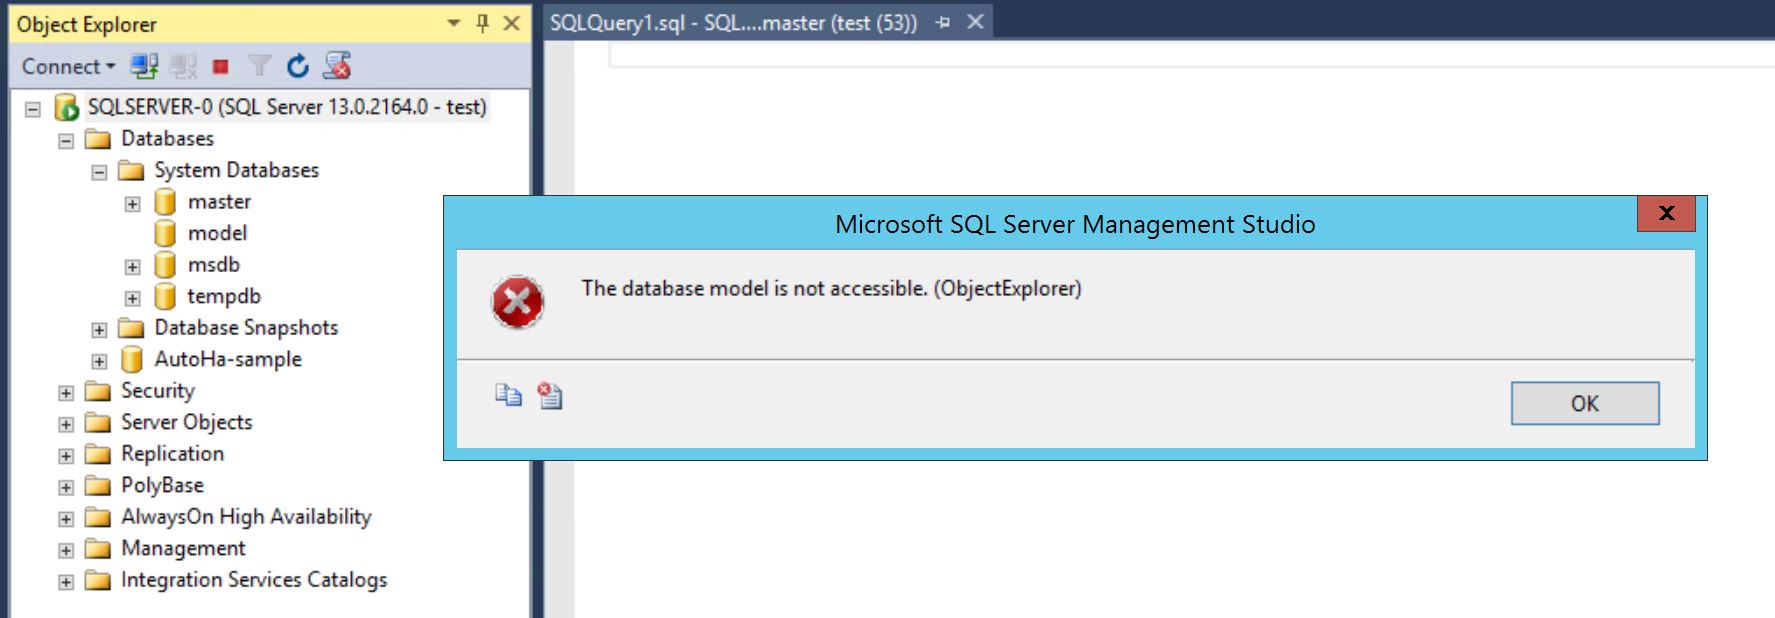
Task: Click the master database cylinder icon
Action: 165,202
